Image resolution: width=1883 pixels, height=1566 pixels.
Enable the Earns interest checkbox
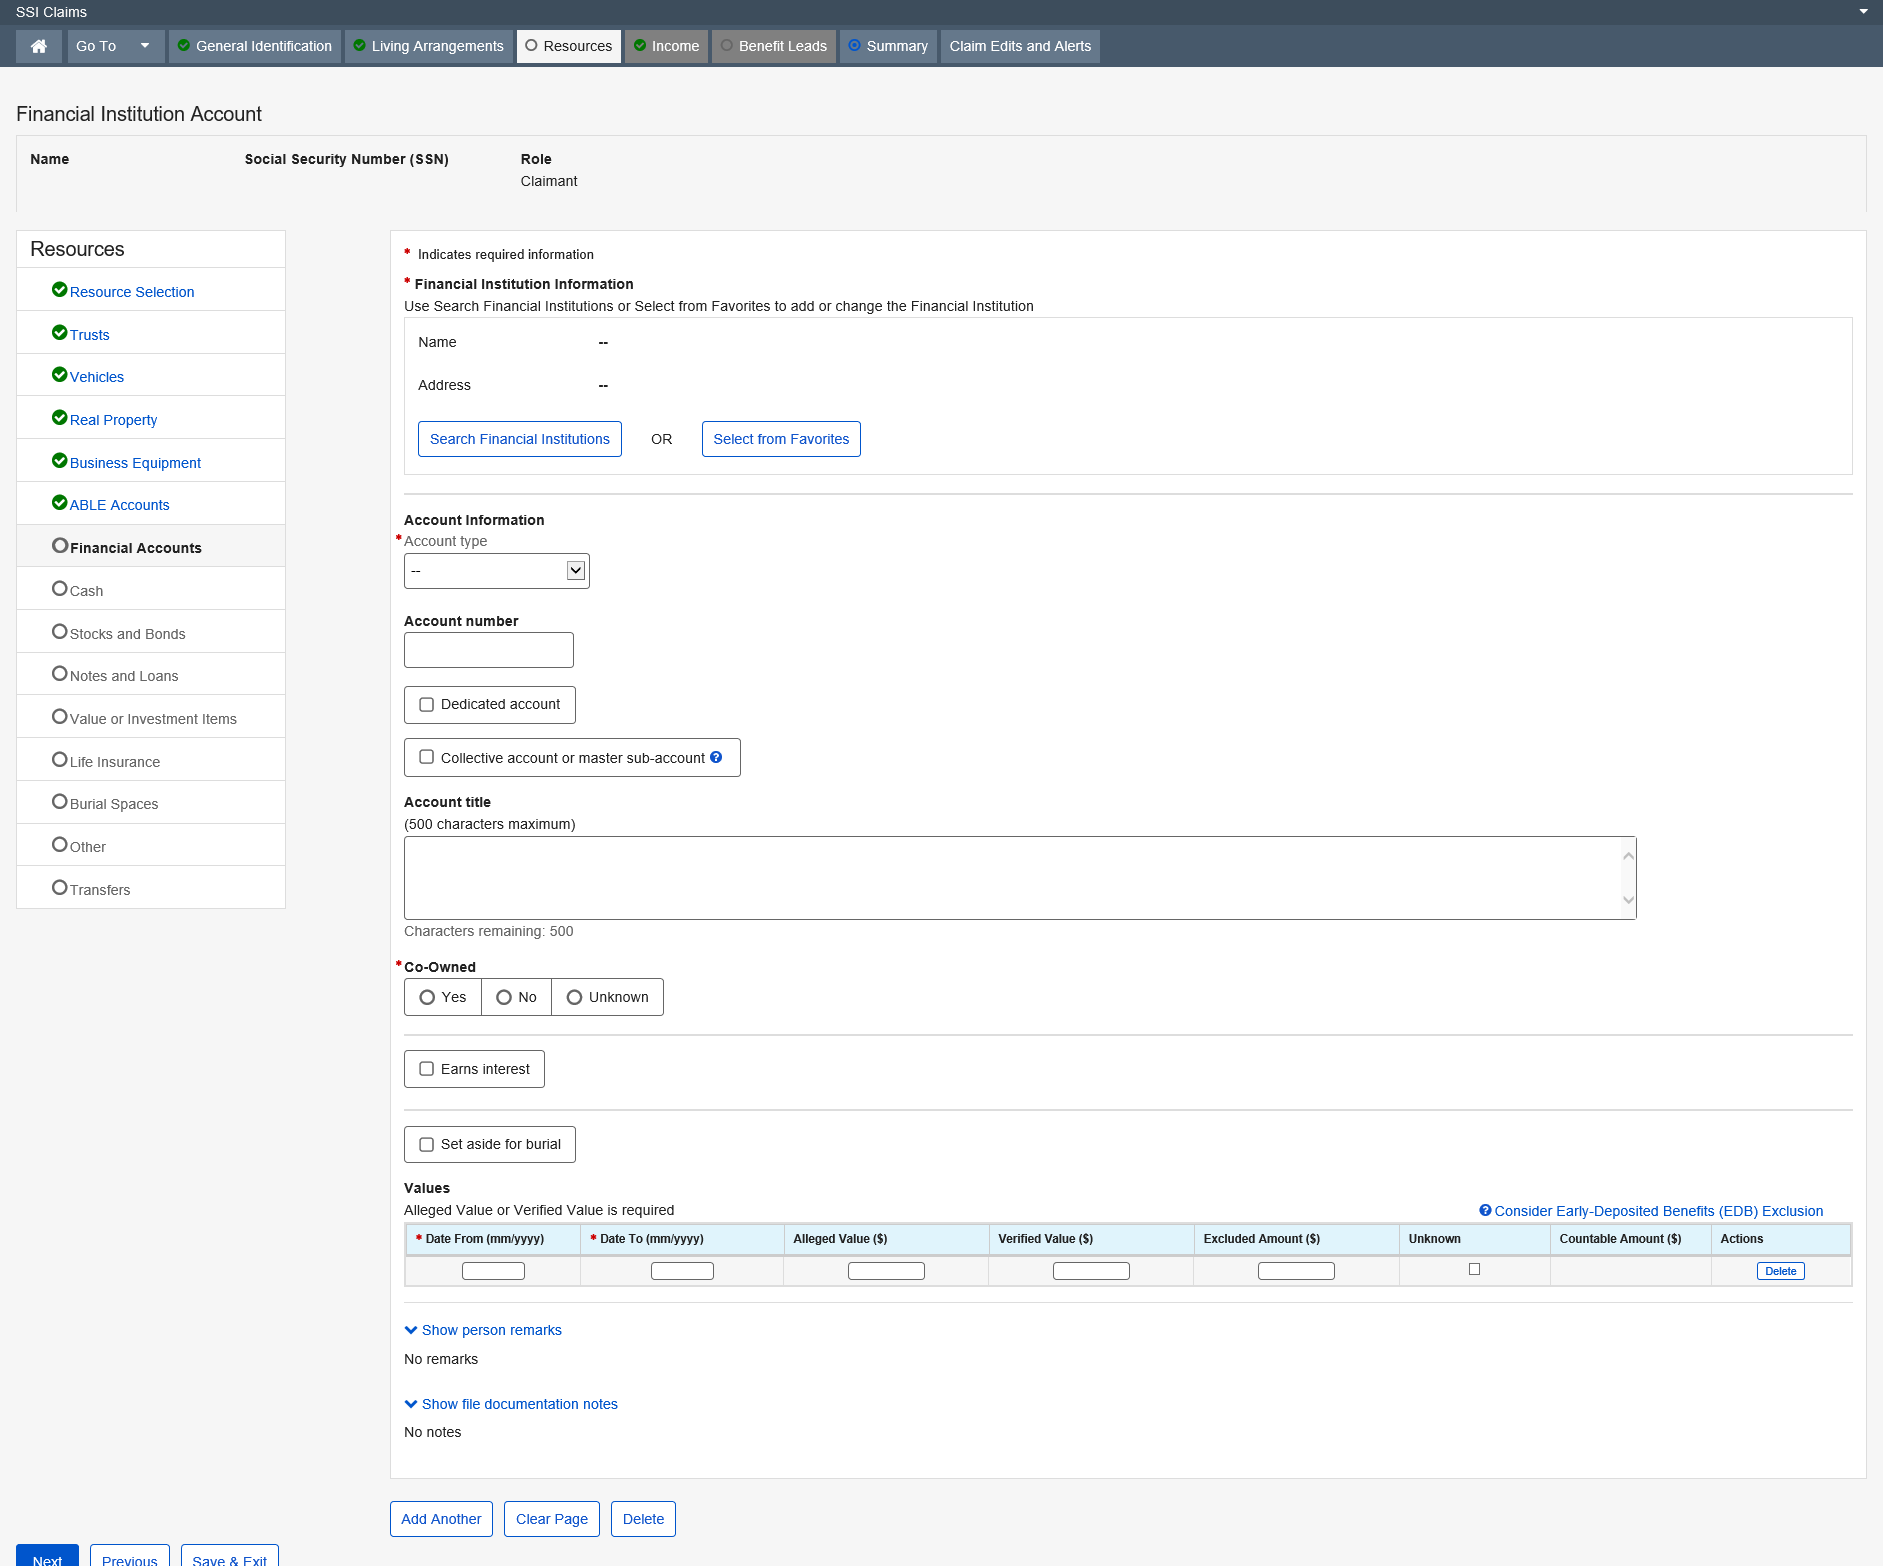(427, 1069)
